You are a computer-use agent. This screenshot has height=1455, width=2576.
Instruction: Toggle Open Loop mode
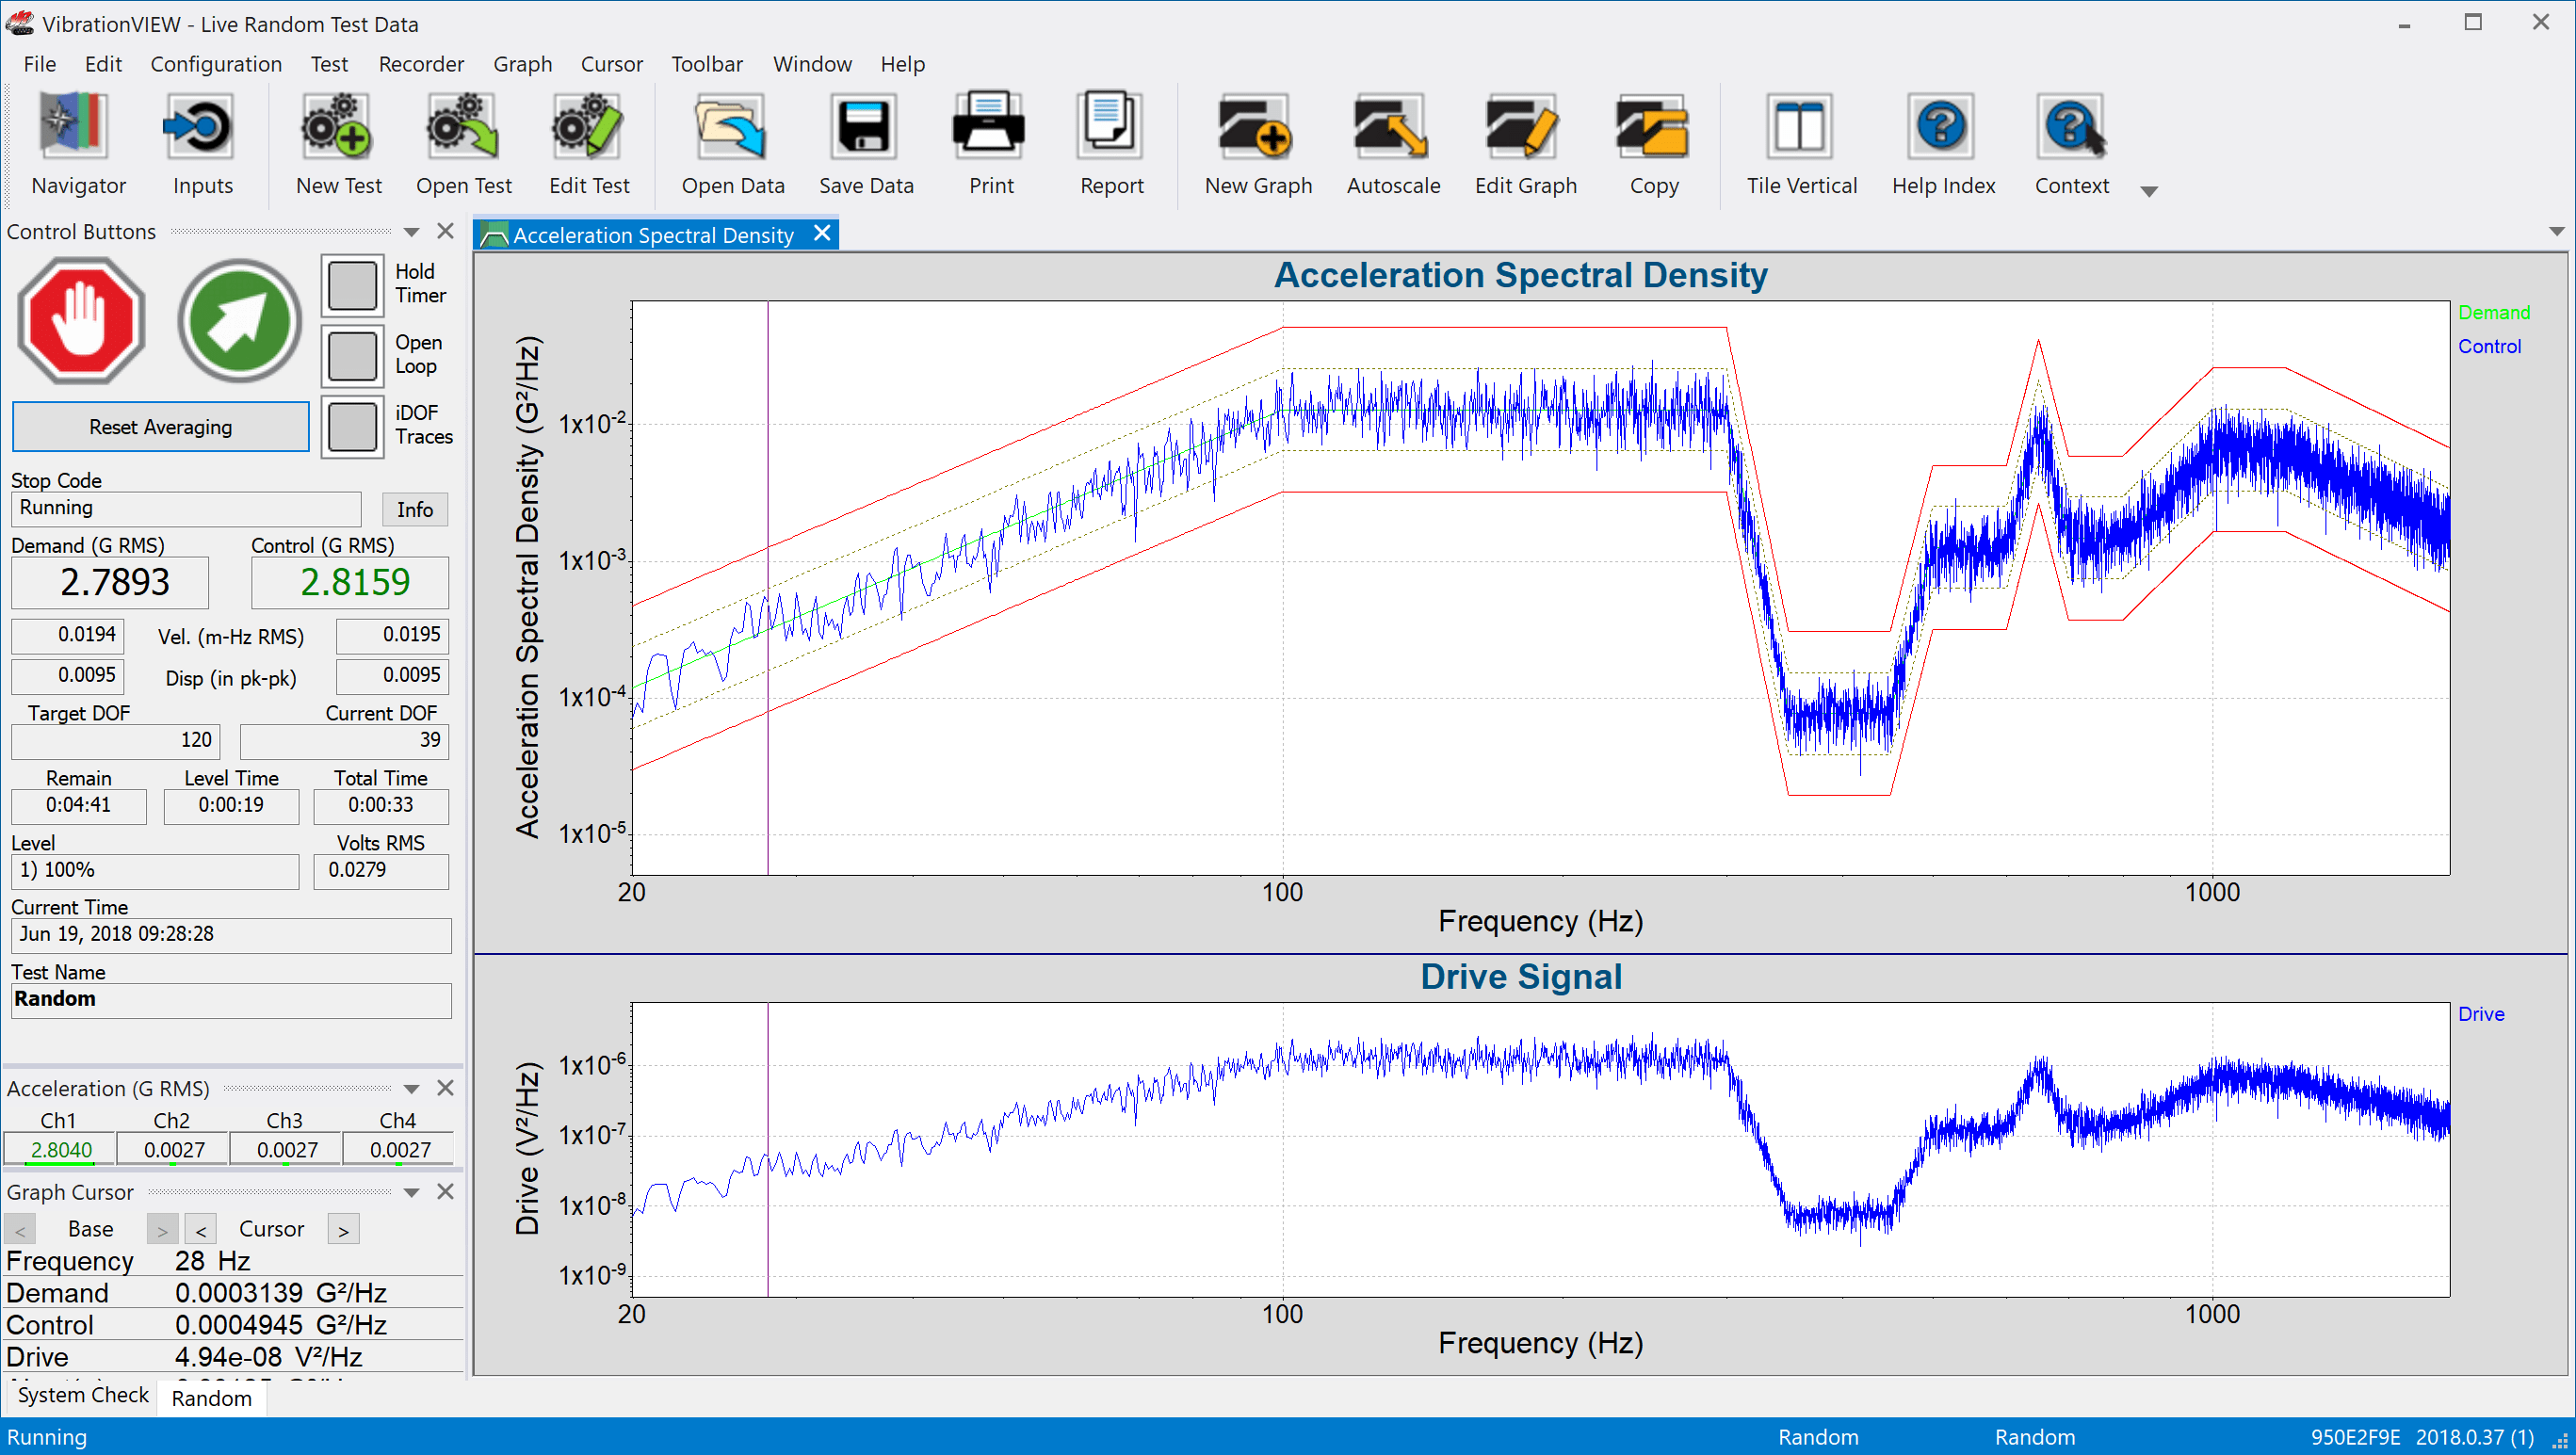(x=352, y=354)
